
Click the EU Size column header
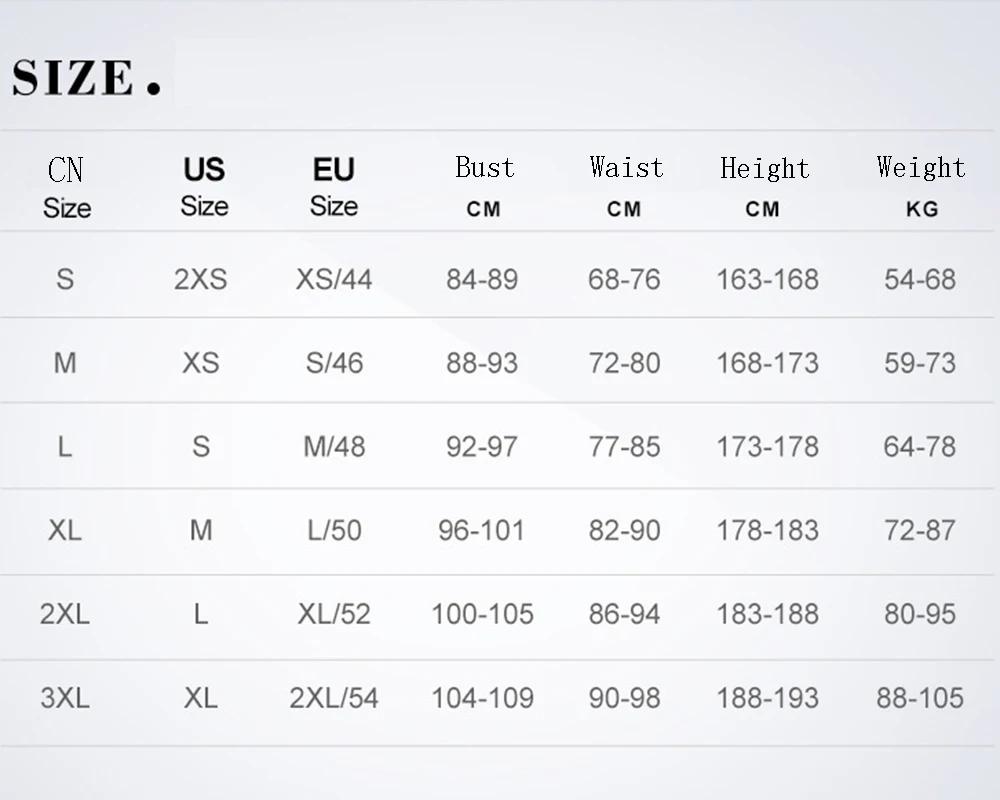[334, 186]
